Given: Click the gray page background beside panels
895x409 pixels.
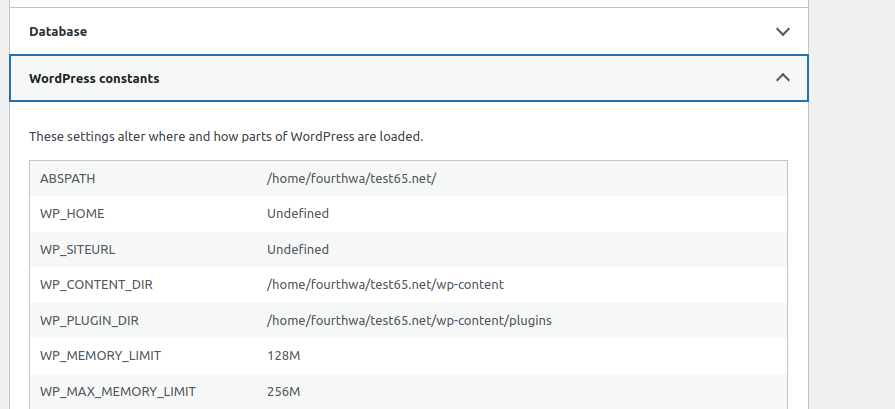Looking at the screenshot, I should pos(850,200).
